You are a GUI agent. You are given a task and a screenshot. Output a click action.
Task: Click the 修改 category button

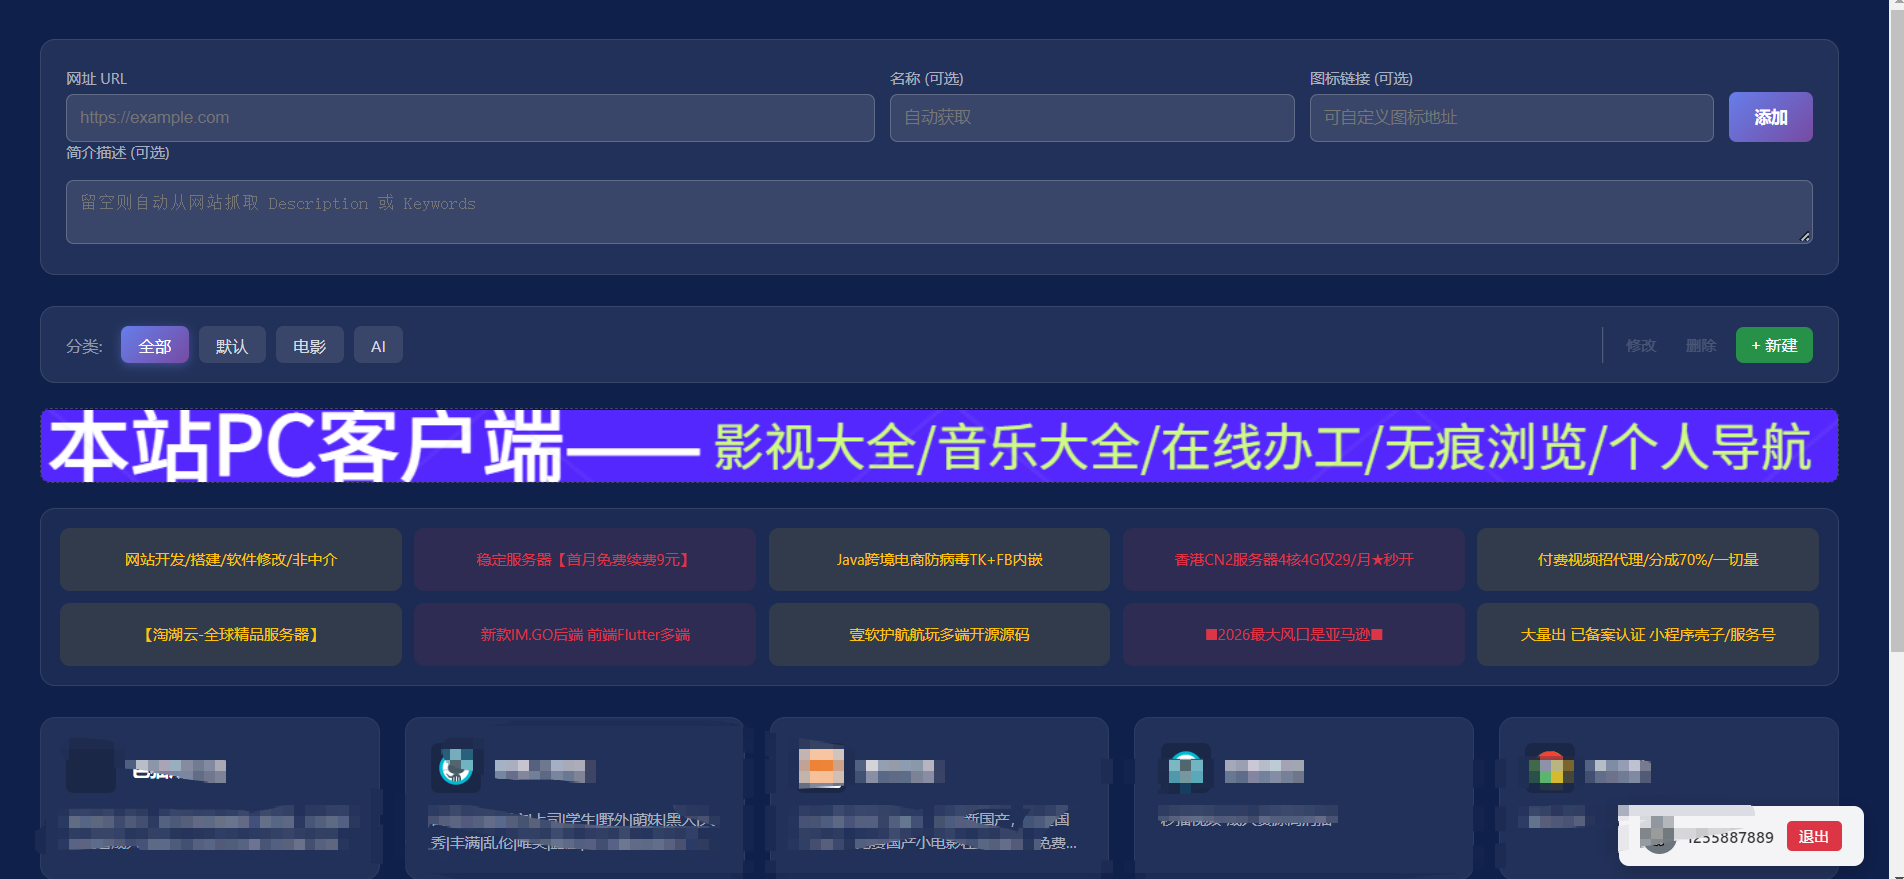(1641, 345)
